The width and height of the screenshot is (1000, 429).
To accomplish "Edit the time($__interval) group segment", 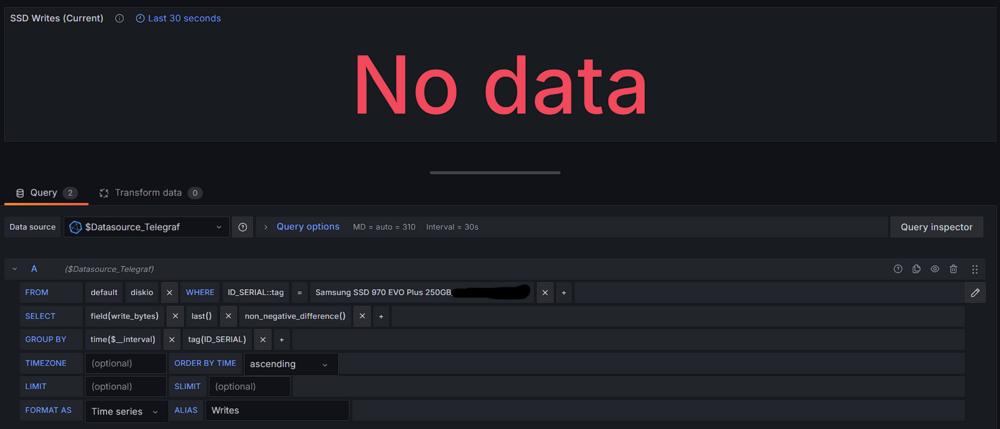I will pyautogui.click(x=124, y=340).
